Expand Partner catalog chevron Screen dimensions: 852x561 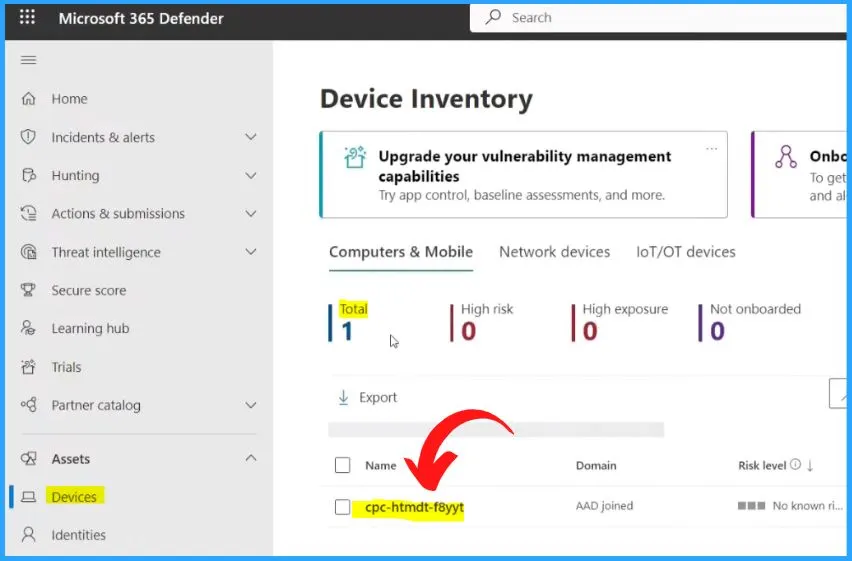(250, 405)
